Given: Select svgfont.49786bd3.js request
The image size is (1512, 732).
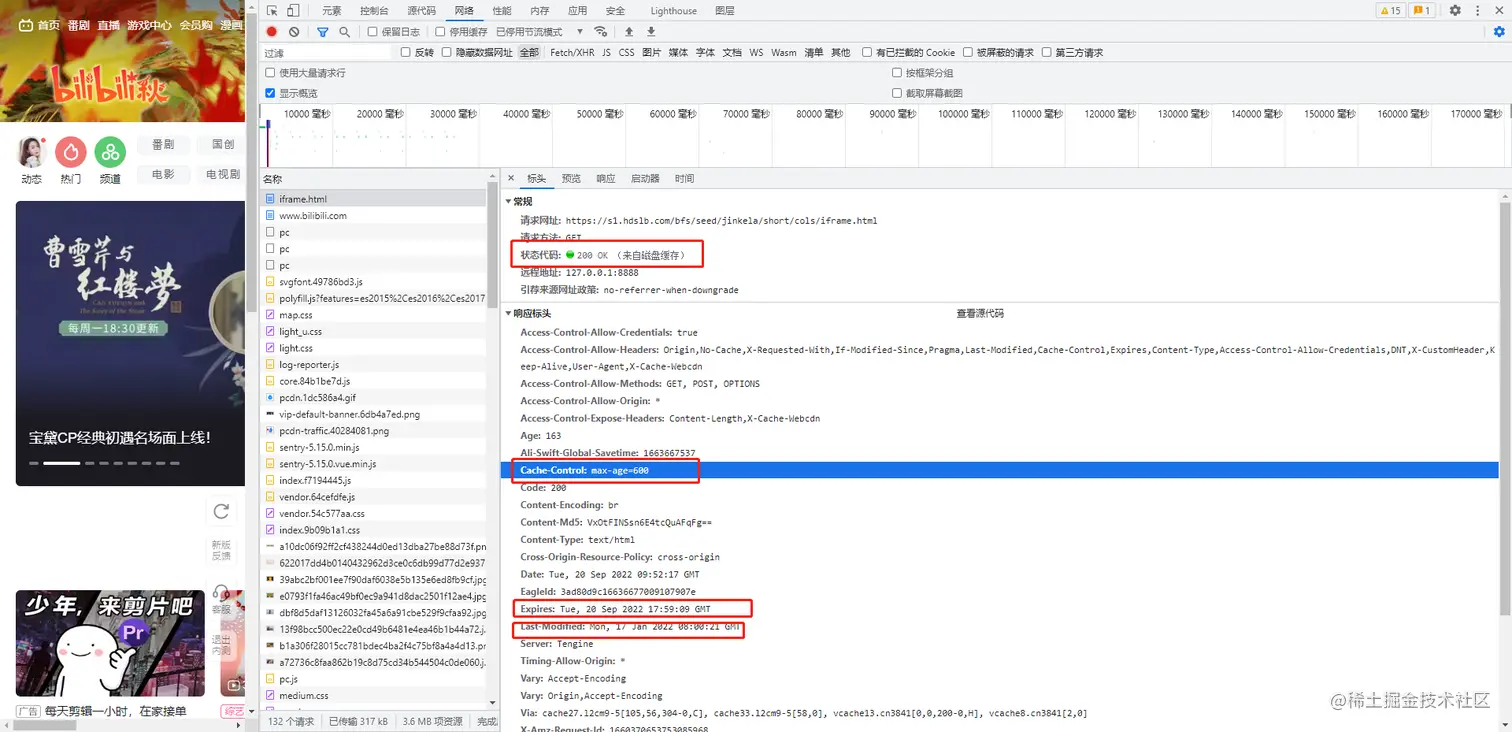Looking at the screenshot, I should (x=374, y=282).
